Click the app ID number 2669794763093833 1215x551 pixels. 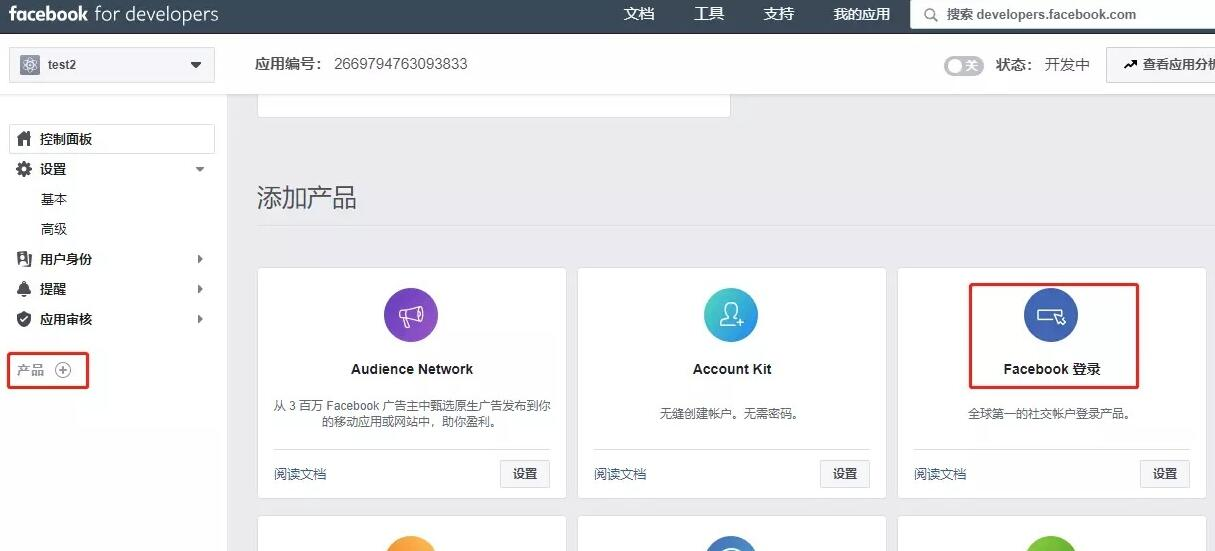[x=401, y=64]
